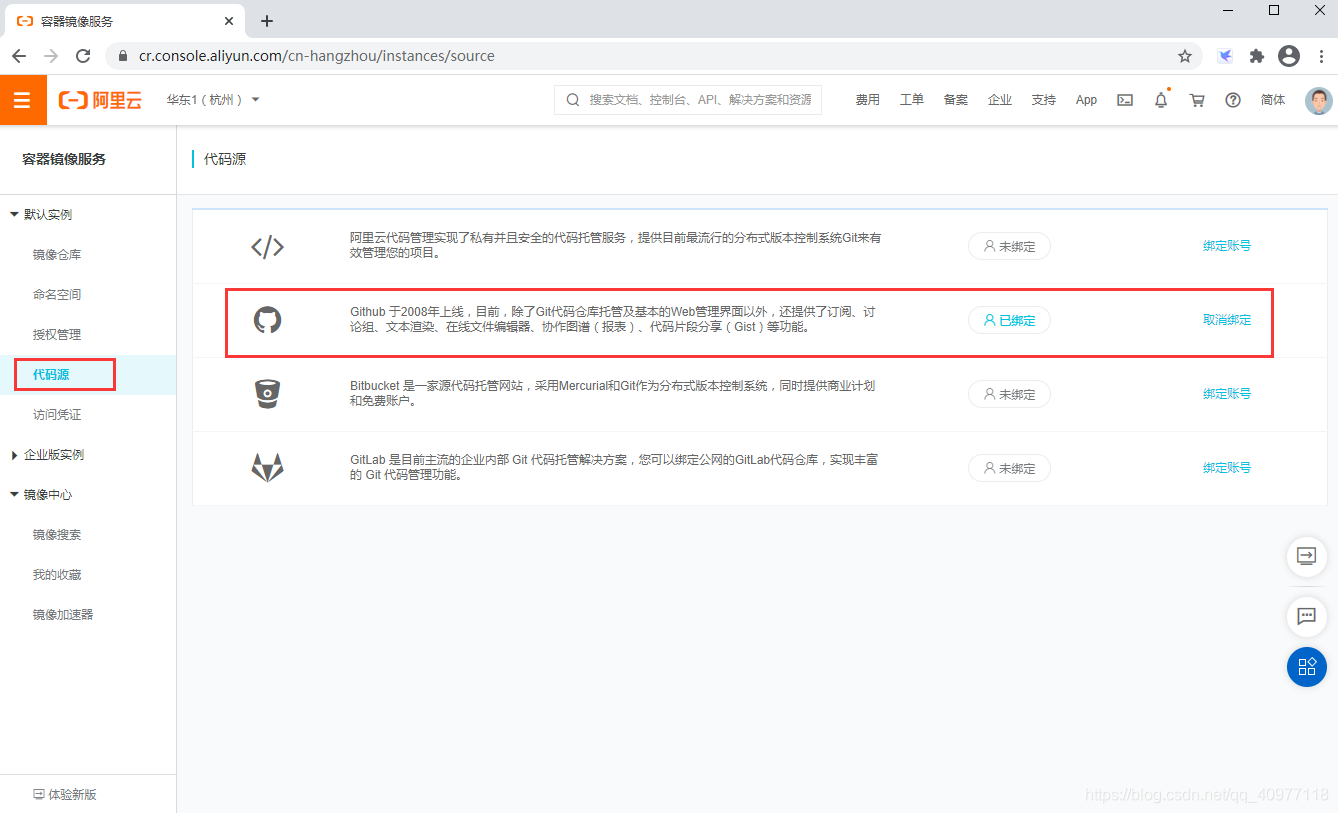Bookmark this page with the star icon
Viewport: 1338px width, 813px height.
(x=1185, y=56)
